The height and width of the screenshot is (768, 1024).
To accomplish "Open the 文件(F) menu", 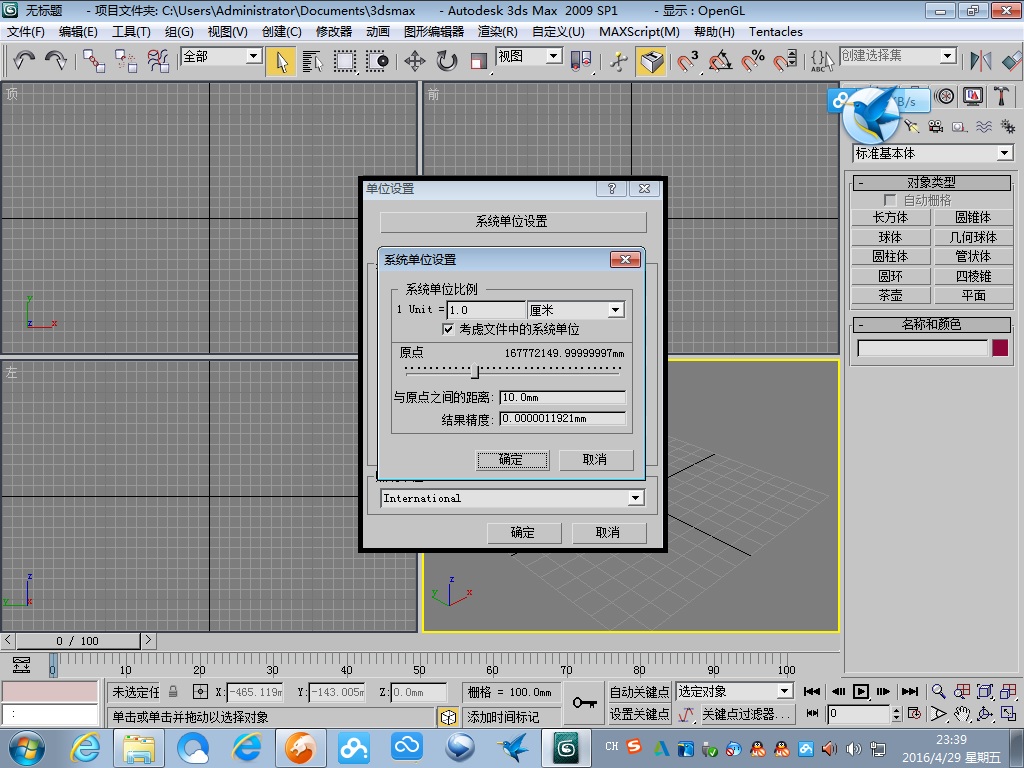I will coord(25,32).
